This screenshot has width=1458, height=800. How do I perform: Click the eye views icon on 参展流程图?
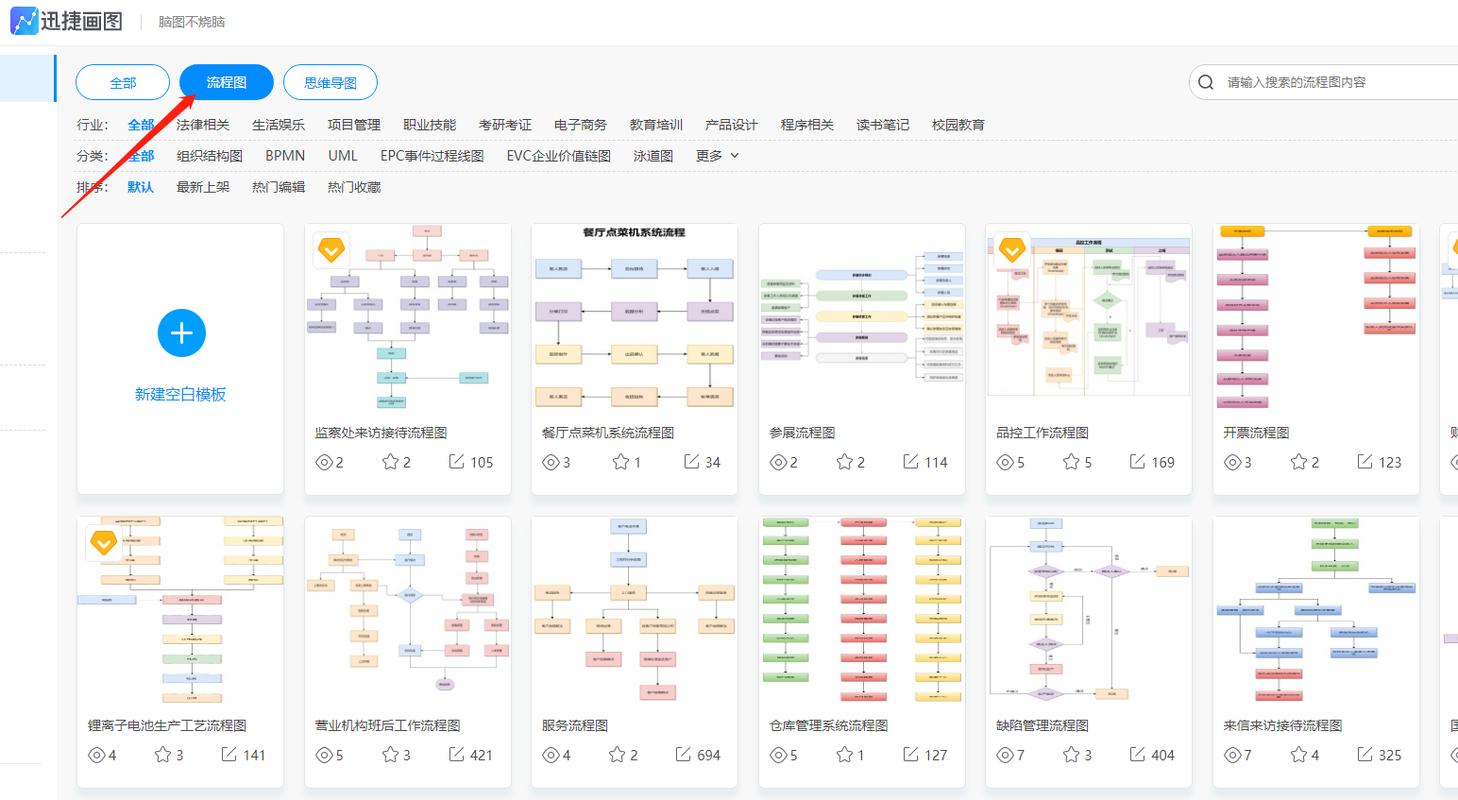tap(777, 462)
